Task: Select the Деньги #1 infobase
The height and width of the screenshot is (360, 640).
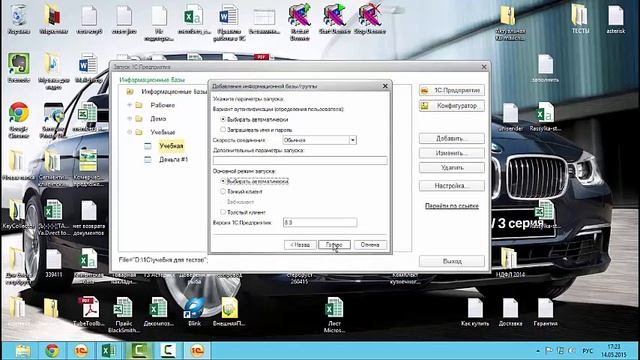Action: tap(173, 160)
